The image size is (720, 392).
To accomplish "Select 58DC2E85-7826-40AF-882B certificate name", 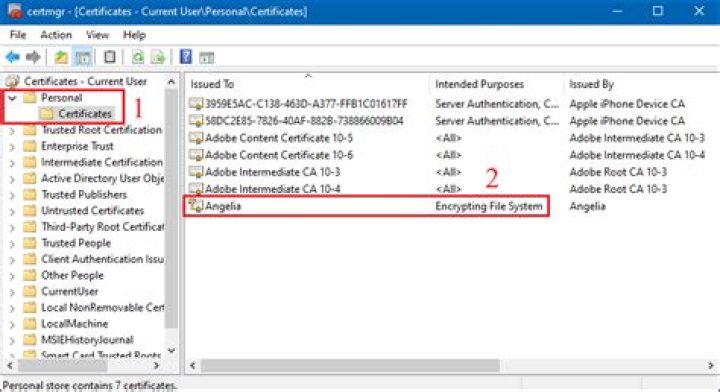I will [x=304, y=121].
